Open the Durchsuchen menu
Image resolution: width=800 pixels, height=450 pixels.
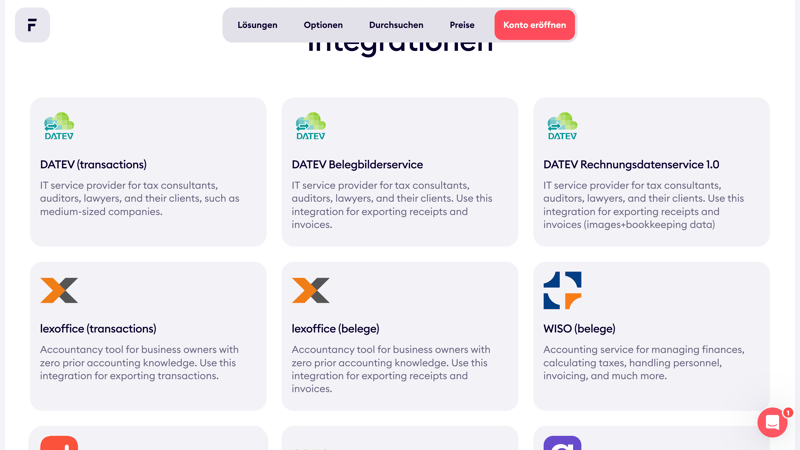(x=396, y=25)
